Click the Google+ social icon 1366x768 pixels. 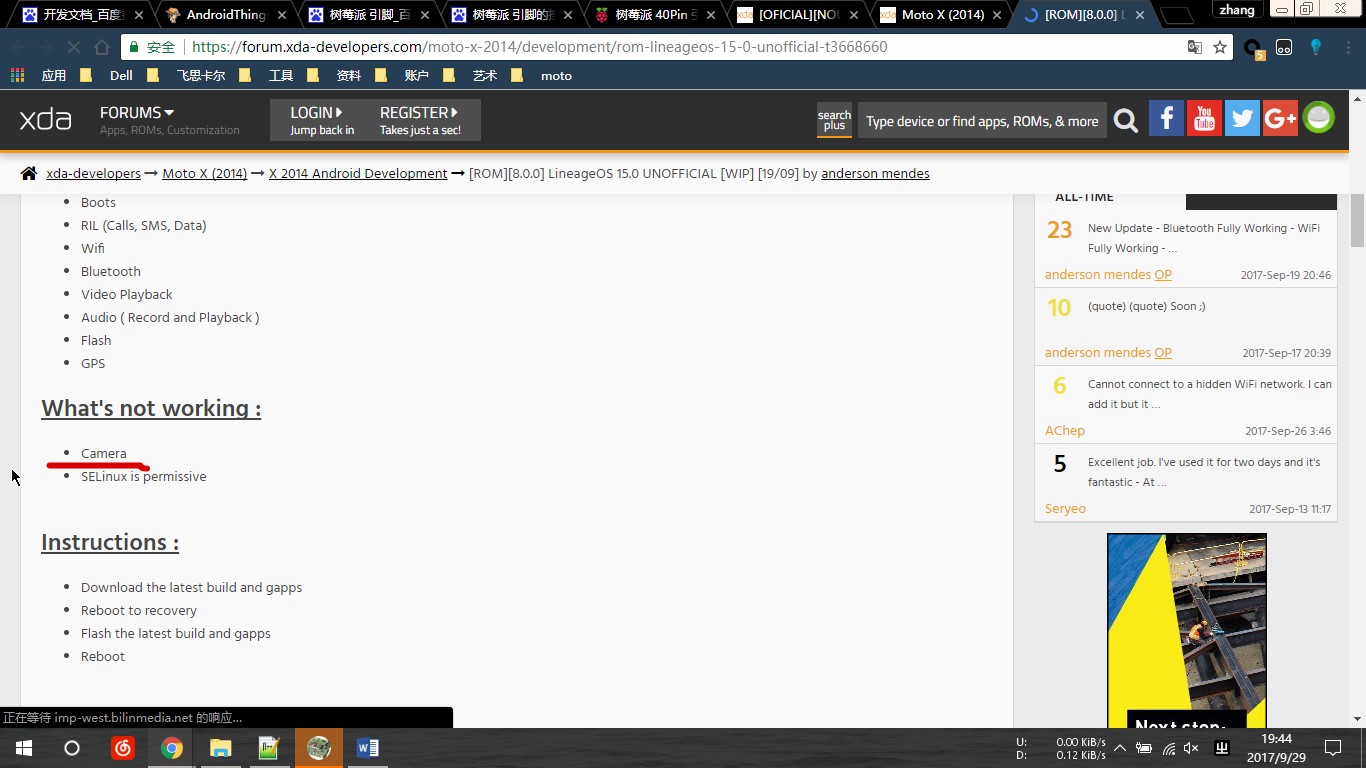tap(1280, 119)
